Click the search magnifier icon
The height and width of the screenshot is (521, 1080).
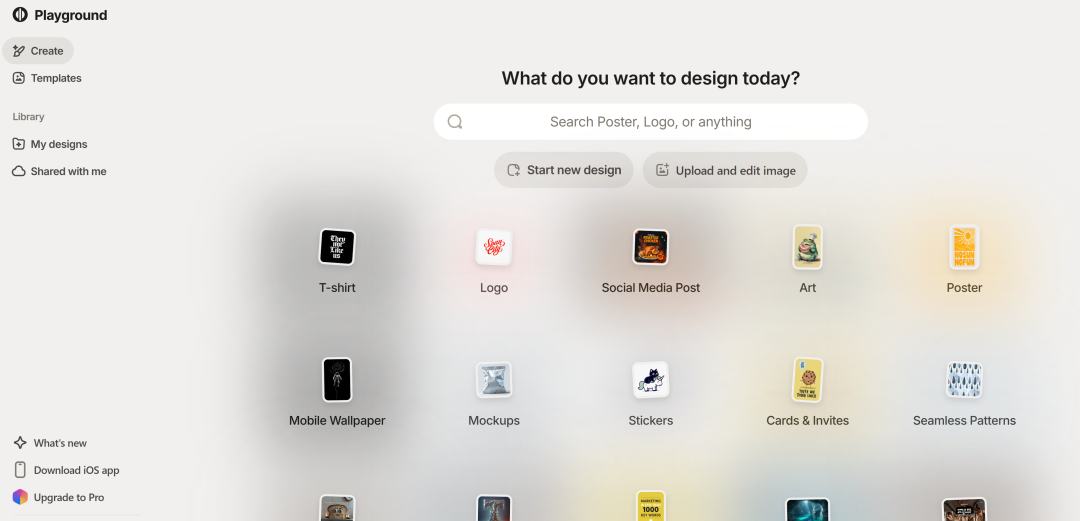455,122
